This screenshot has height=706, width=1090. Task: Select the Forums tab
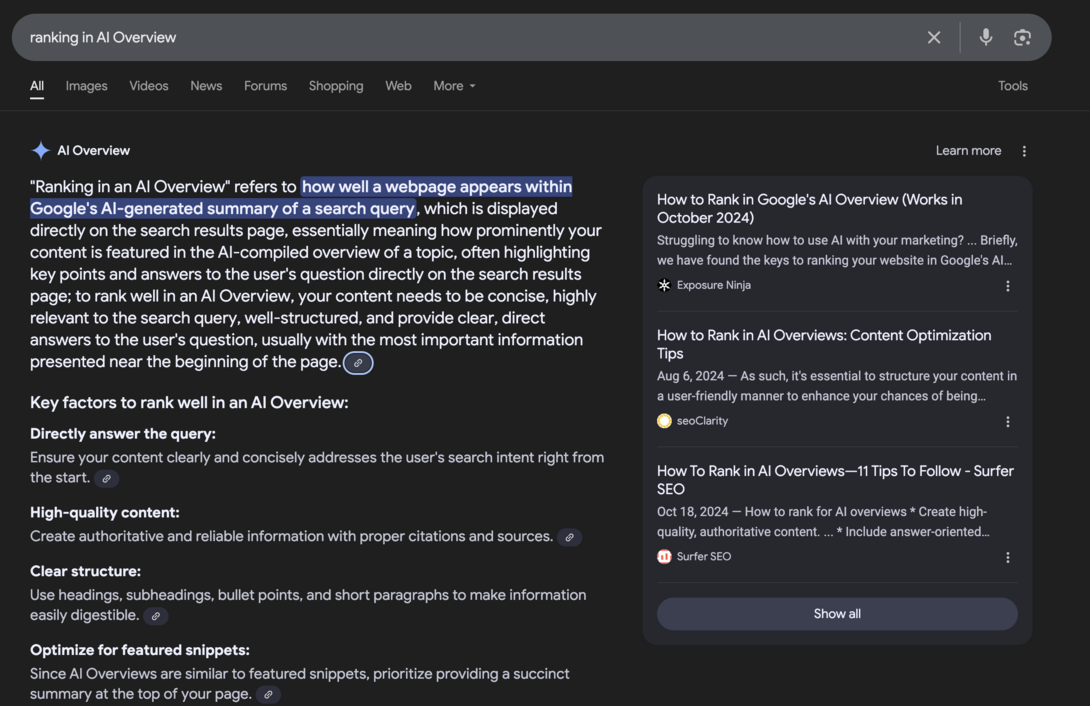point(265,86)
